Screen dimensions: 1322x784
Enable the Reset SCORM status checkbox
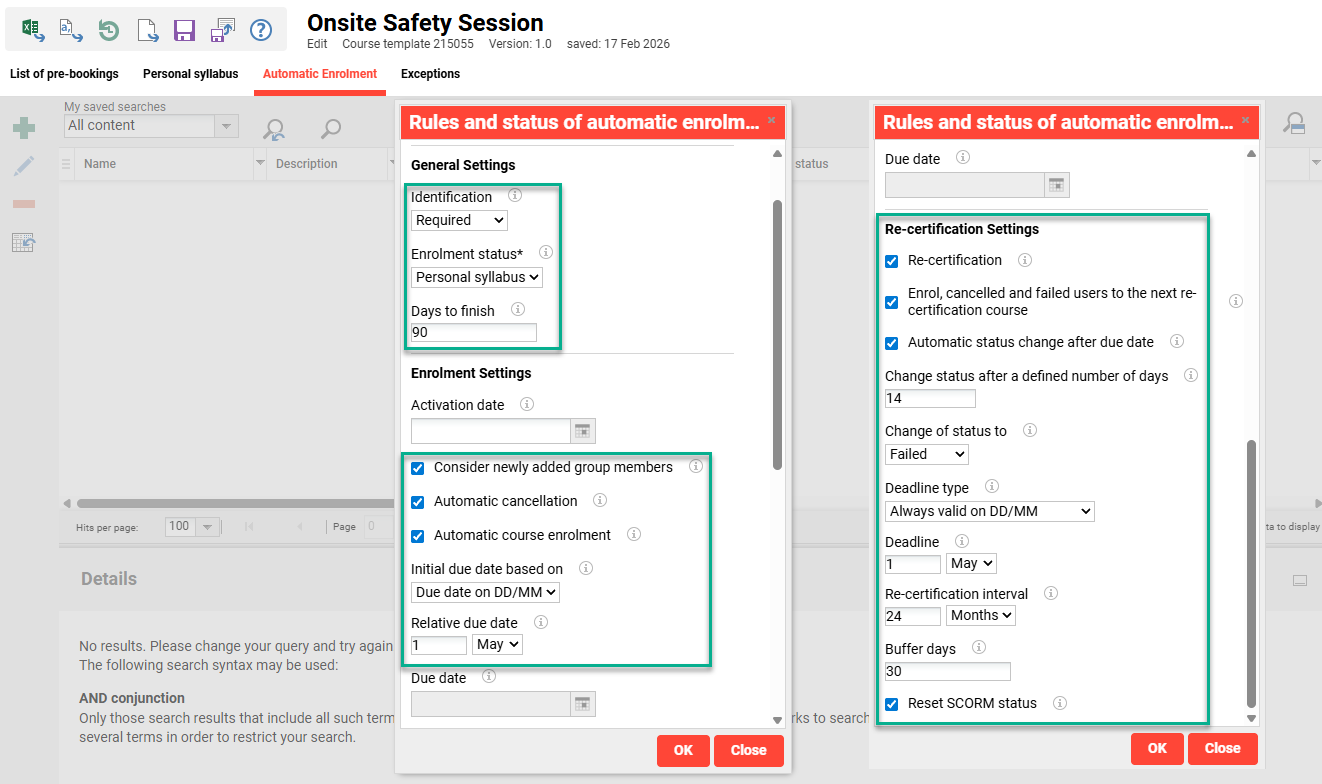click(891, 703)
